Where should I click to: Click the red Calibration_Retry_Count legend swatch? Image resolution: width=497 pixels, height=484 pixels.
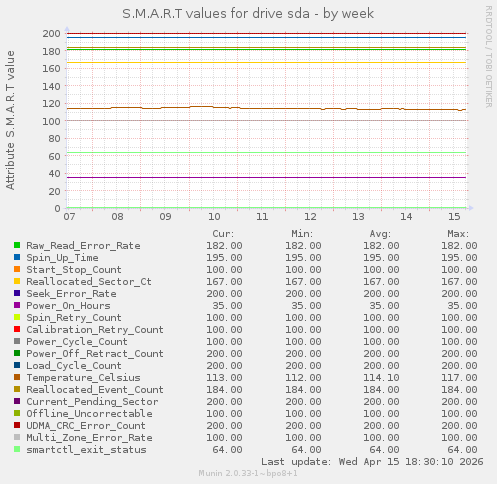(x=17, y=329)
